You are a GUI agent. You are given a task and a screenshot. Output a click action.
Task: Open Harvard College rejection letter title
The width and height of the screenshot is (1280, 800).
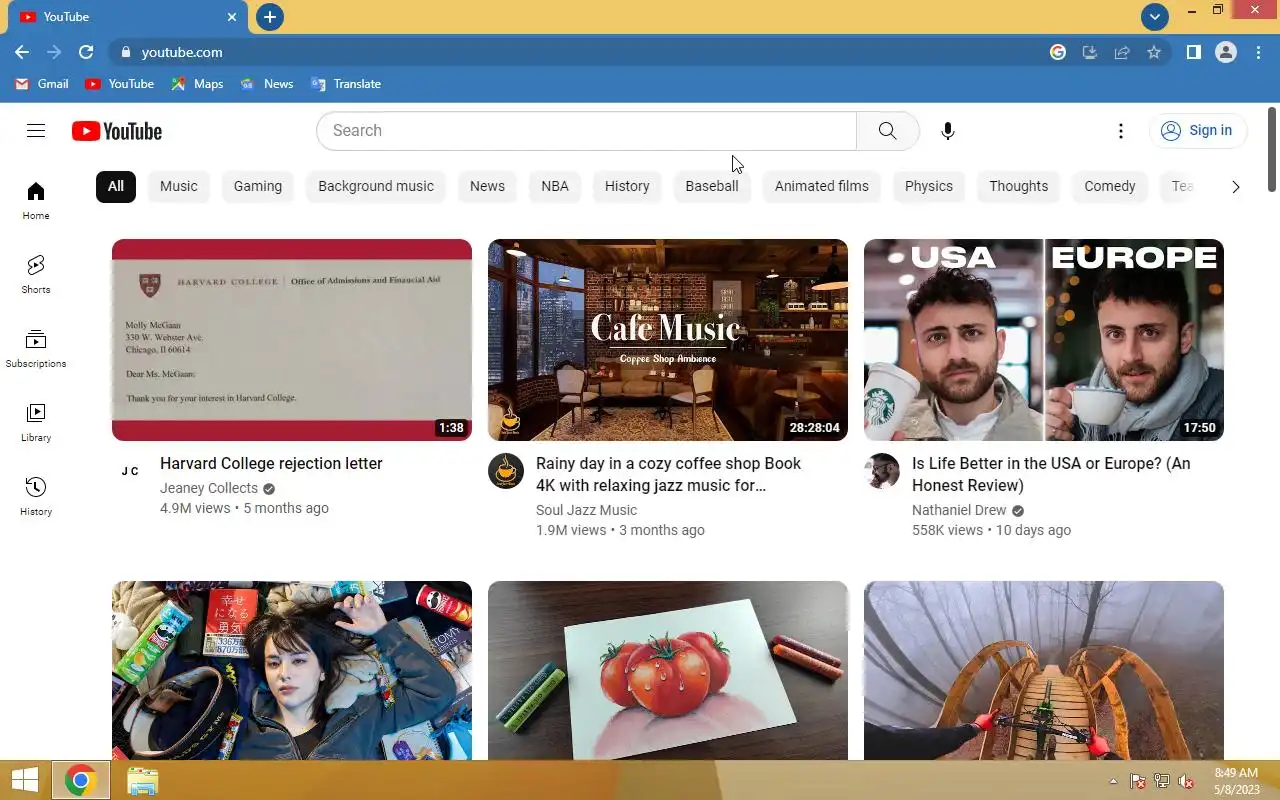pyautogui.click(x=271, y=464)
